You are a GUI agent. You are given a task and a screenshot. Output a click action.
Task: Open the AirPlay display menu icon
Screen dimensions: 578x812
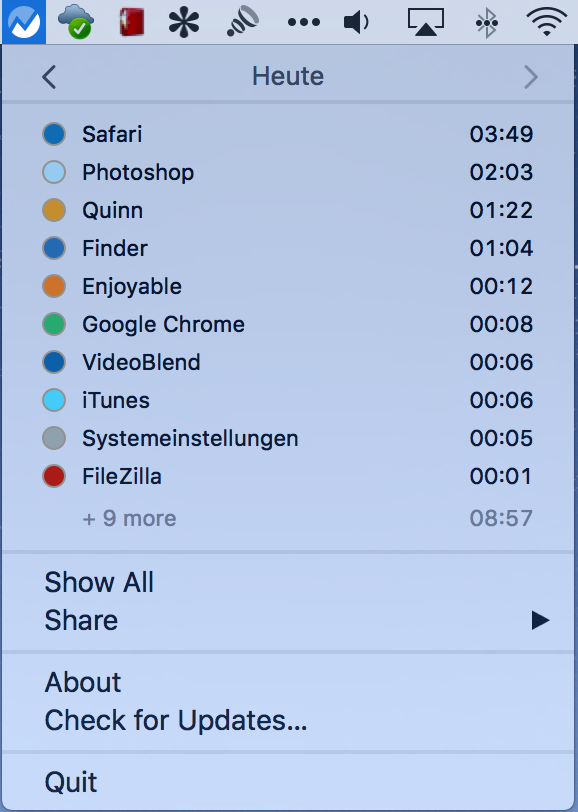click(426, 22)
